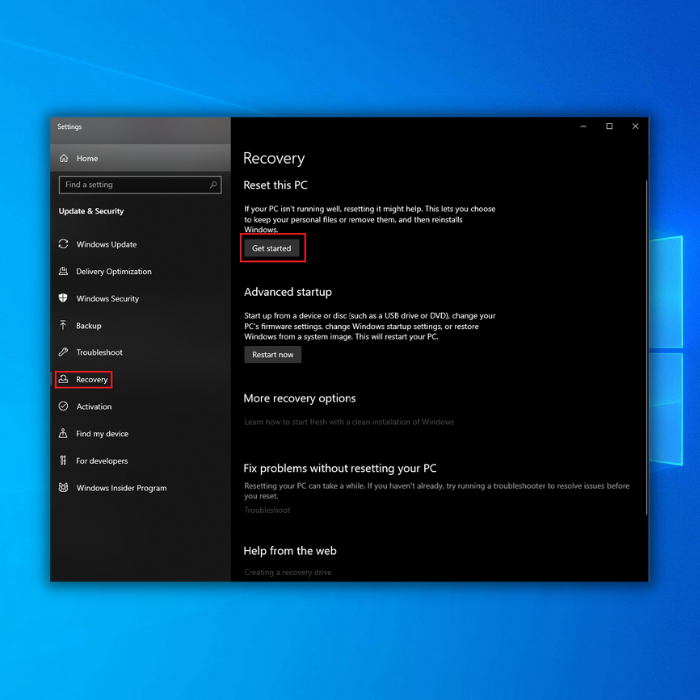The width and height of the screenshot is (700, 700).
Task: Click the More recovery options heading
Action: [300, 398]
